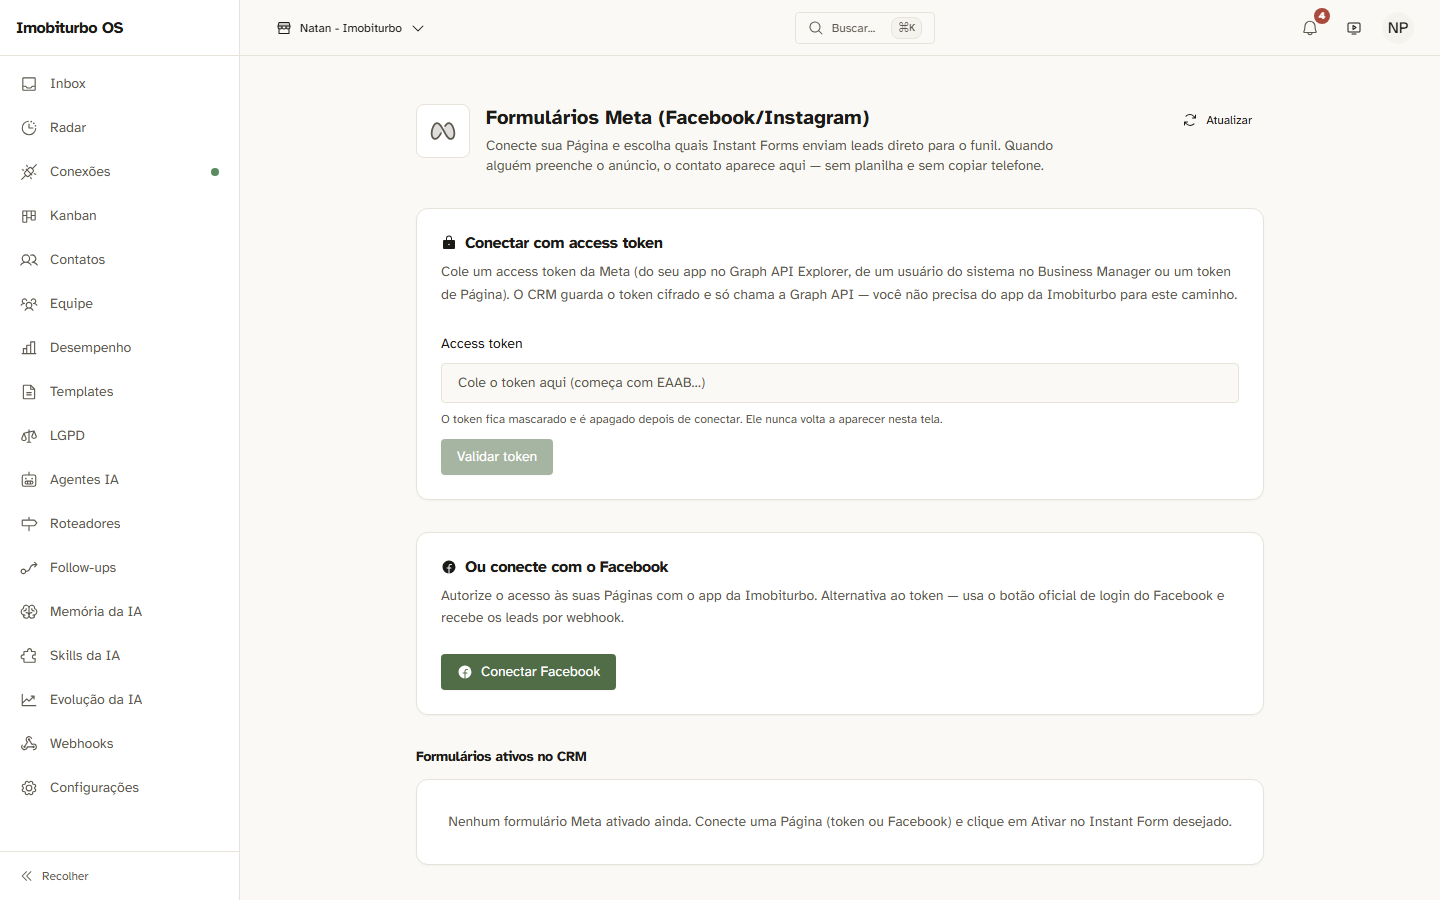This screenshot has width=1440, height=900.
Task: Click the Follow-ups label in sidebar
Action: (83, 568)
